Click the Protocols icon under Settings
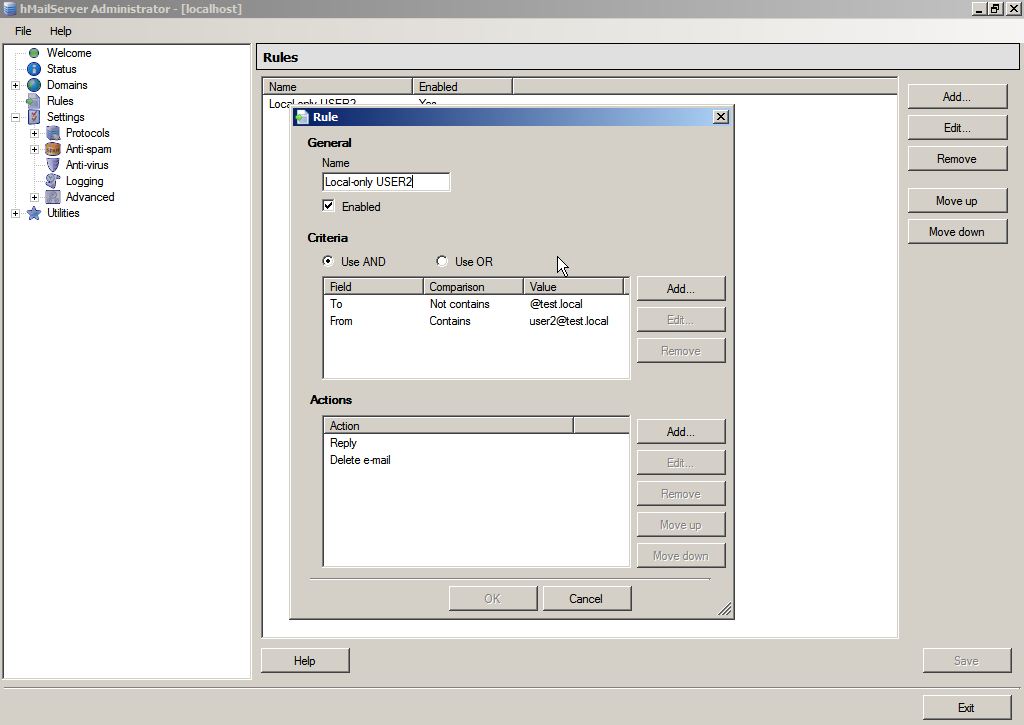Image resolution: width=1024 pixels, height=725 pixels. [x=53, y=133]
